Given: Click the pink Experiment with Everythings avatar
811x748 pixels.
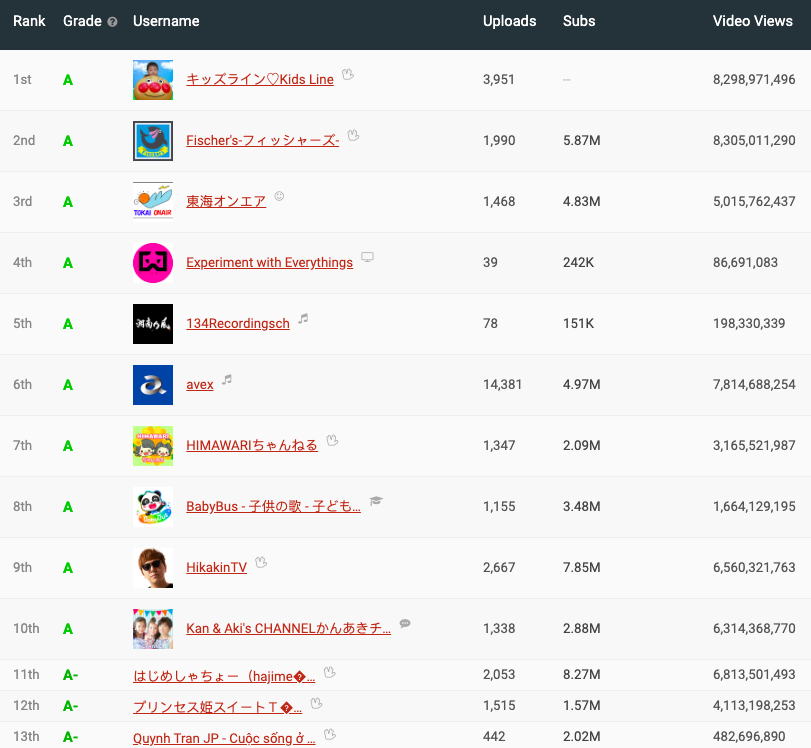Looking at the screenshot, I should point(153,263).
